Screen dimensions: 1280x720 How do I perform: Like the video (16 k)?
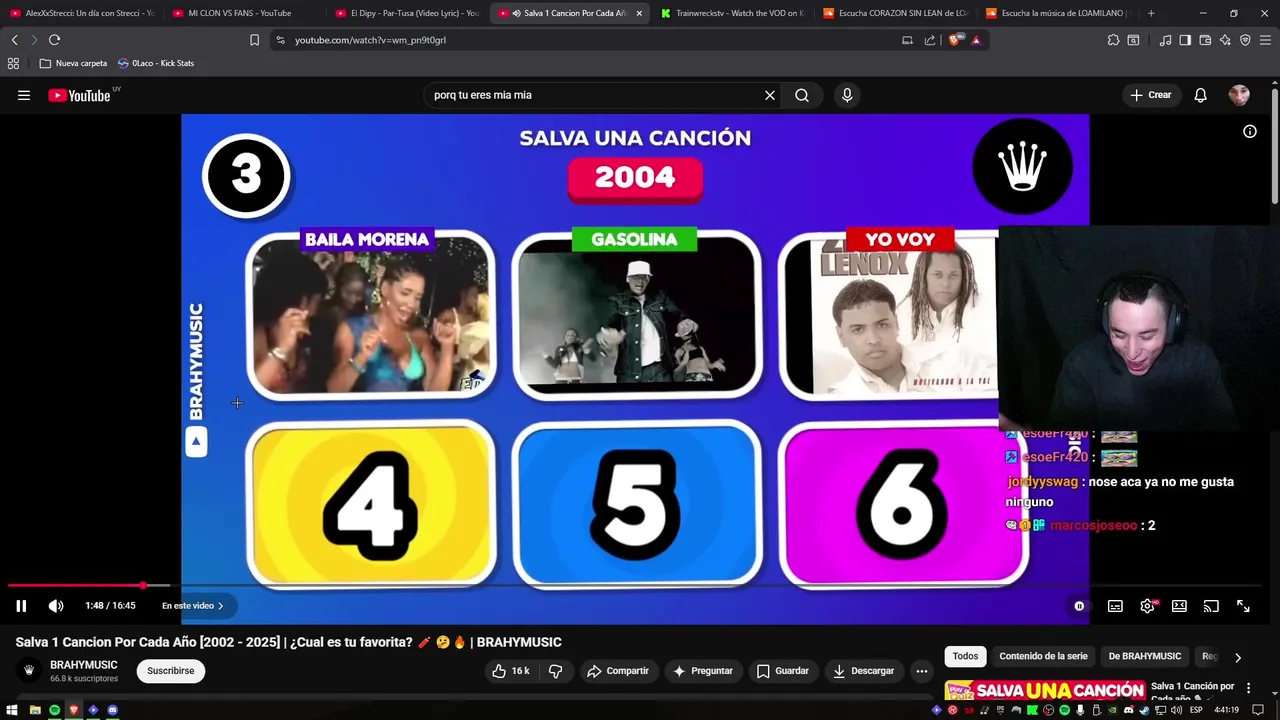[510, 671]
